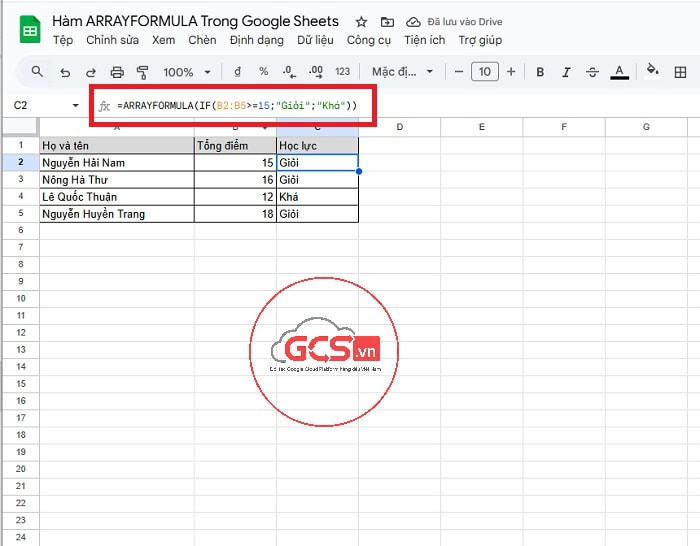Screen dimensions: 700x546
Task: Expand the font family dropdown
Action: pyautogui.click(x=403, y=72)
